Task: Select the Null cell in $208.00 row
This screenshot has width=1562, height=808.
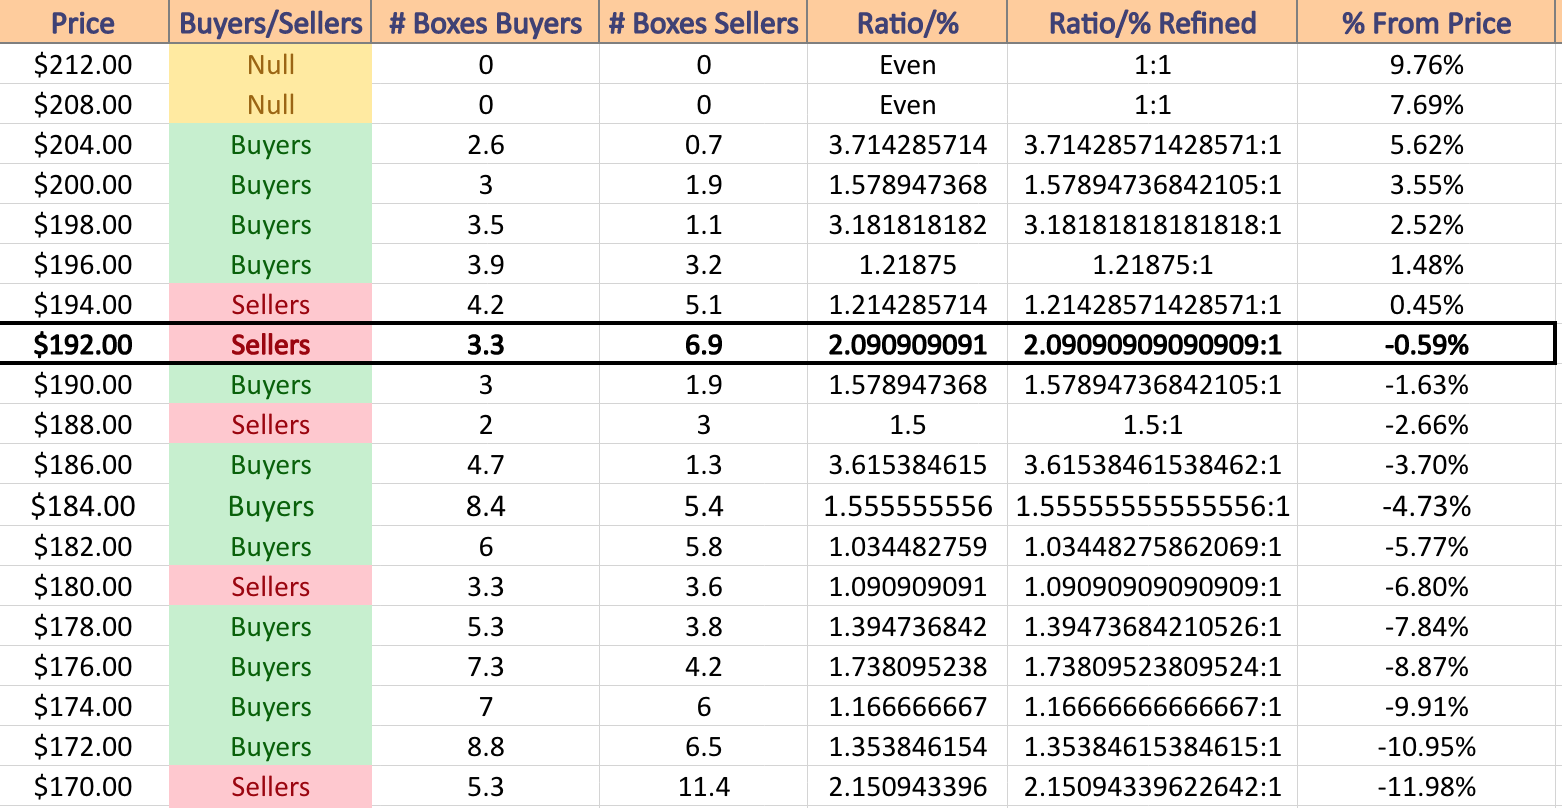Action: 270,105
